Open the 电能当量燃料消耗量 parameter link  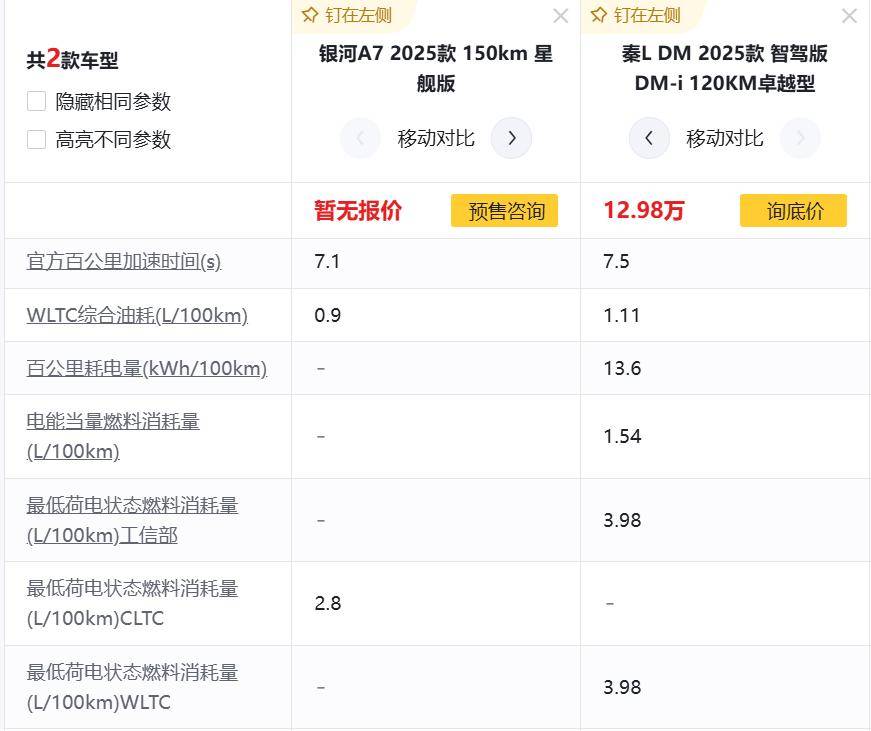coord(113,436)
